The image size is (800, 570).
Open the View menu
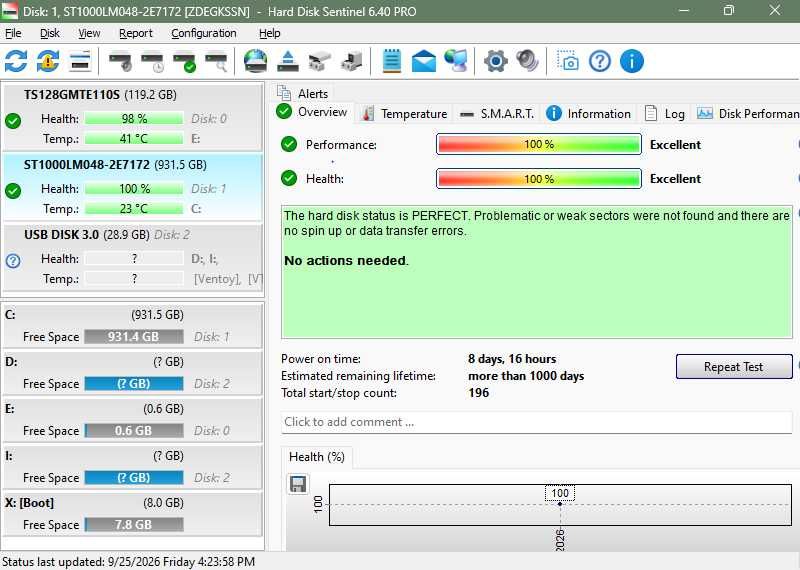tap(89, 33)
